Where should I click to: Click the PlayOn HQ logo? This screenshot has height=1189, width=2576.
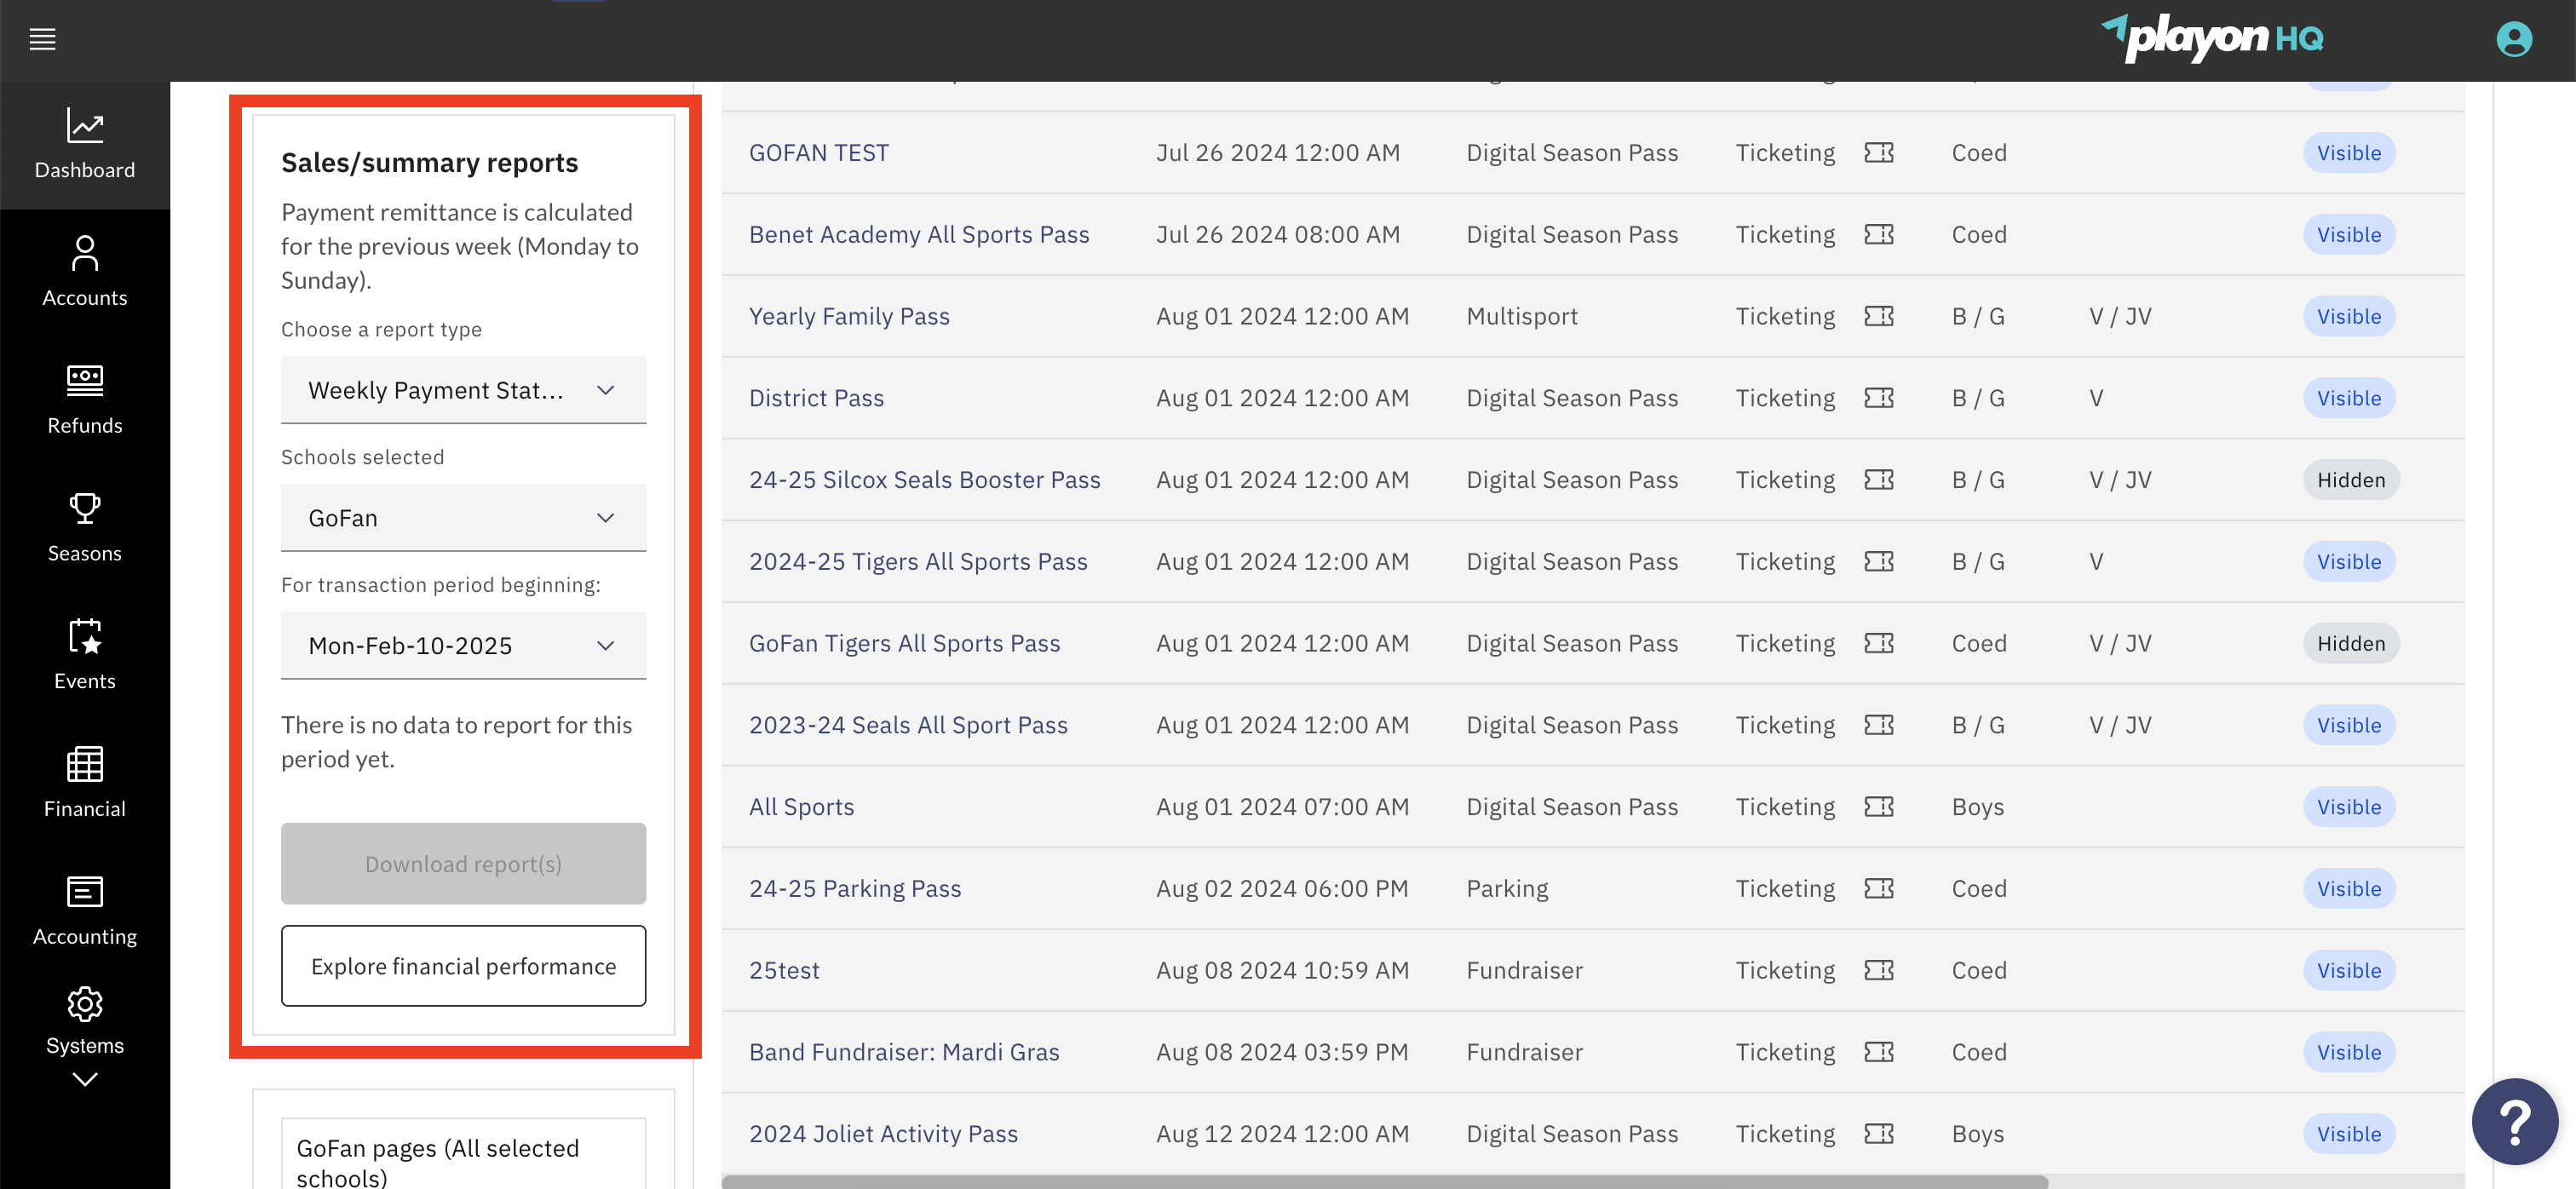(x=2212, y=39)
